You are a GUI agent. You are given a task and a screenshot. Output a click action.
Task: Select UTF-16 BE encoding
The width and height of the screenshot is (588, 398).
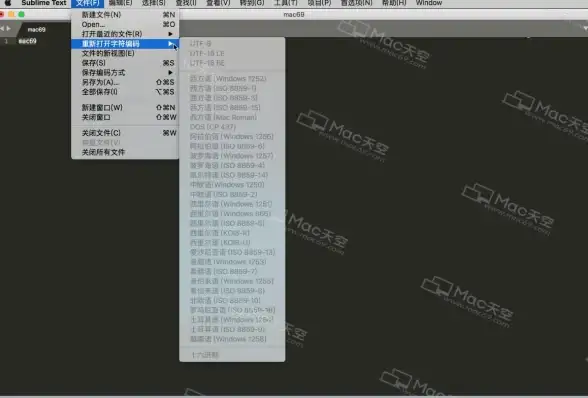[x=232, y=63]
